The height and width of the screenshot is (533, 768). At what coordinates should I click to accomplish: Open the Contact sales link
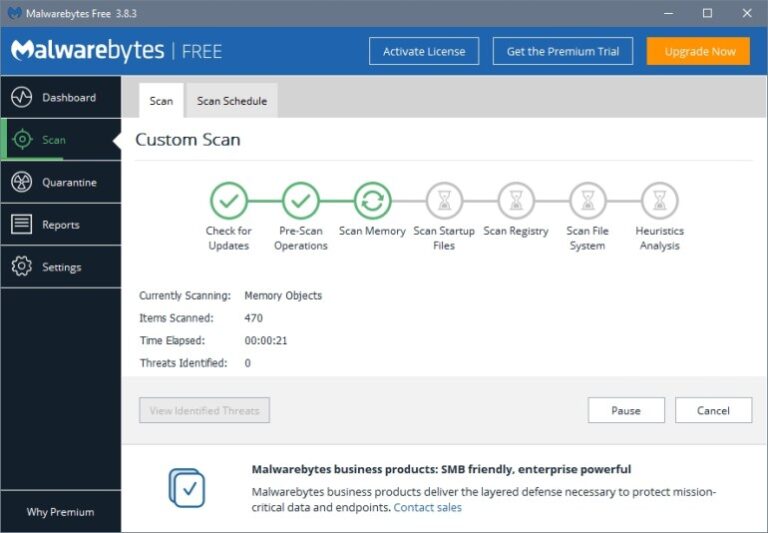pos(427,507)
